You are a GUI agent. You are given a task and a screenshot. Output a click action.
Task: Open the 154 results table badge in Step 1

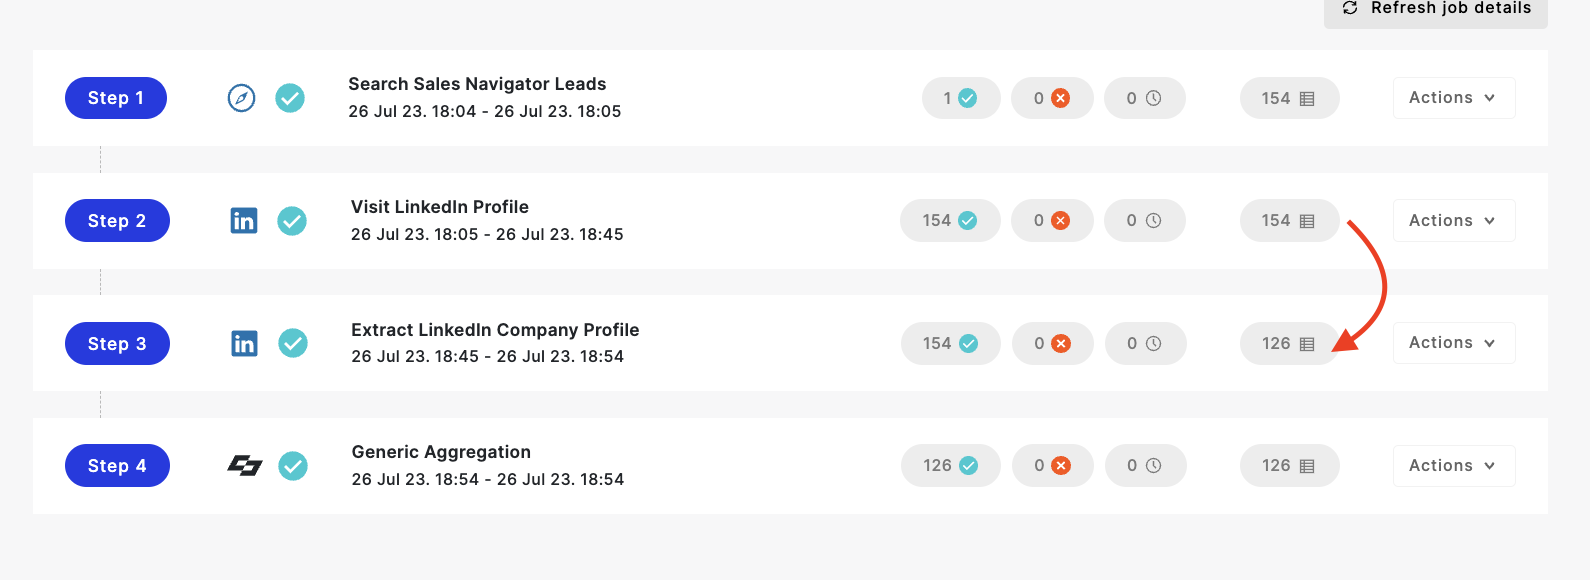coord(1289,98)
